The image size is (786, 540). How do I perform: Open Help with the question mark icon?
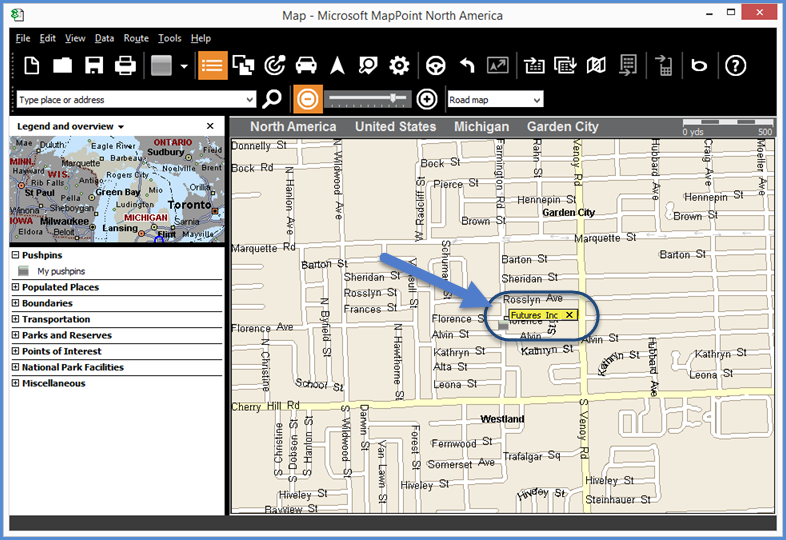(735, 66)
